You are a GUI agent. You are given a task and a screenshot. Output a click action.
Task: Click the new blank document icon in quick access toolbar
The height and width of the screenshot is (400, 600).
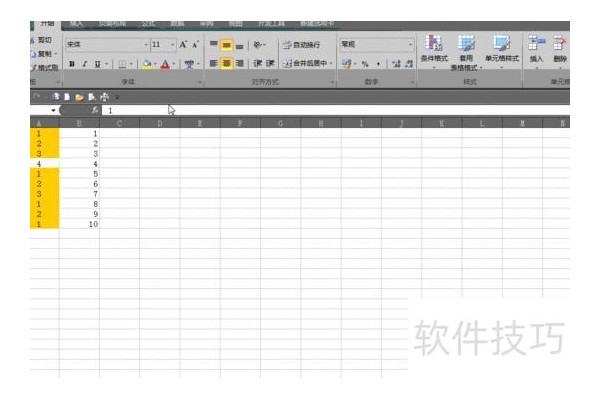point(67,97)
